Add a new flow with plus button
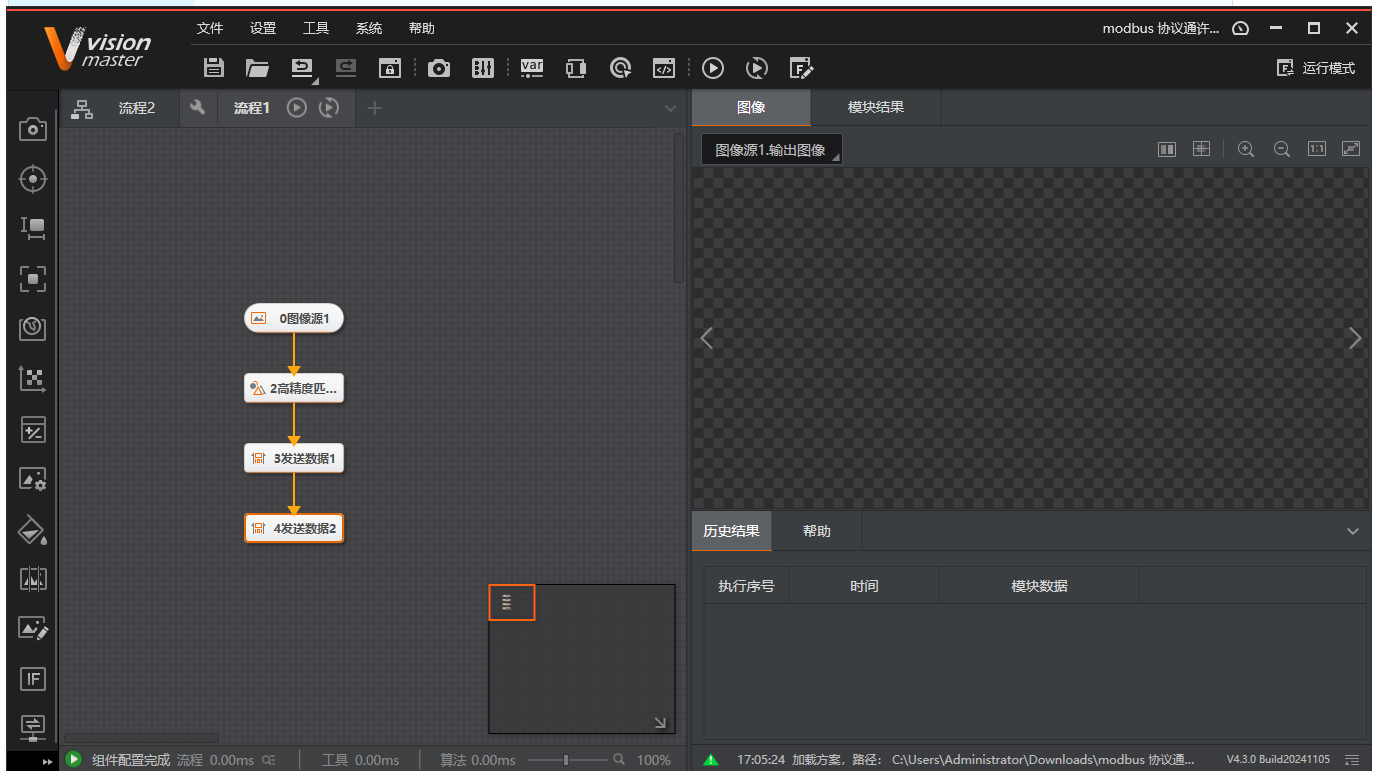Screen dimensions: 1384x771 (x=375, y=108)
